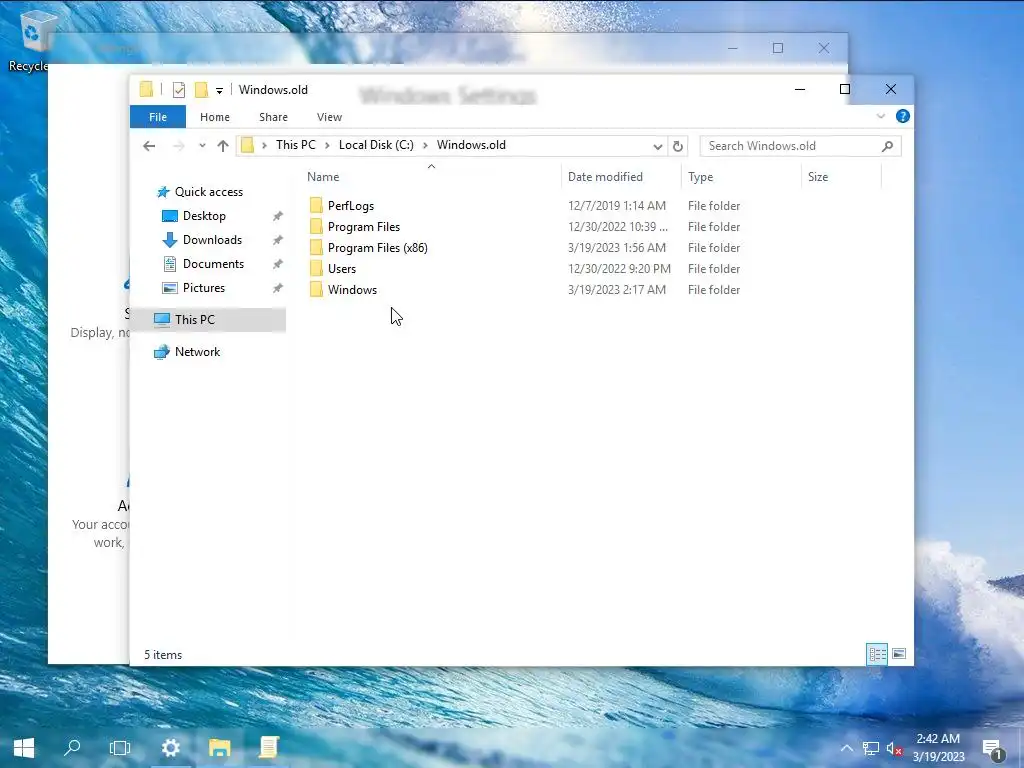This screenshot has height=768, width=1024.
Task: Sort by the Size column header
Action: 818,176
